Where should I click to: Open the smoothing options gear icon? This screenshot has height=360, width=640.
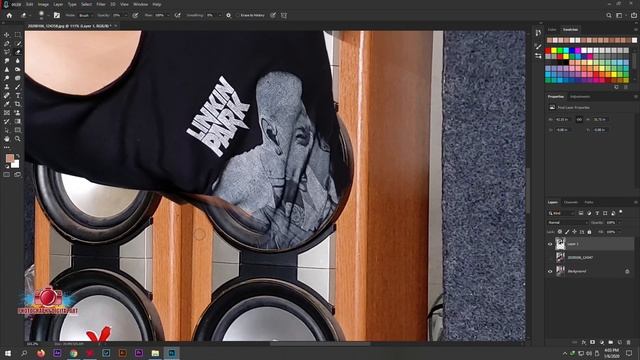(229, 15)
